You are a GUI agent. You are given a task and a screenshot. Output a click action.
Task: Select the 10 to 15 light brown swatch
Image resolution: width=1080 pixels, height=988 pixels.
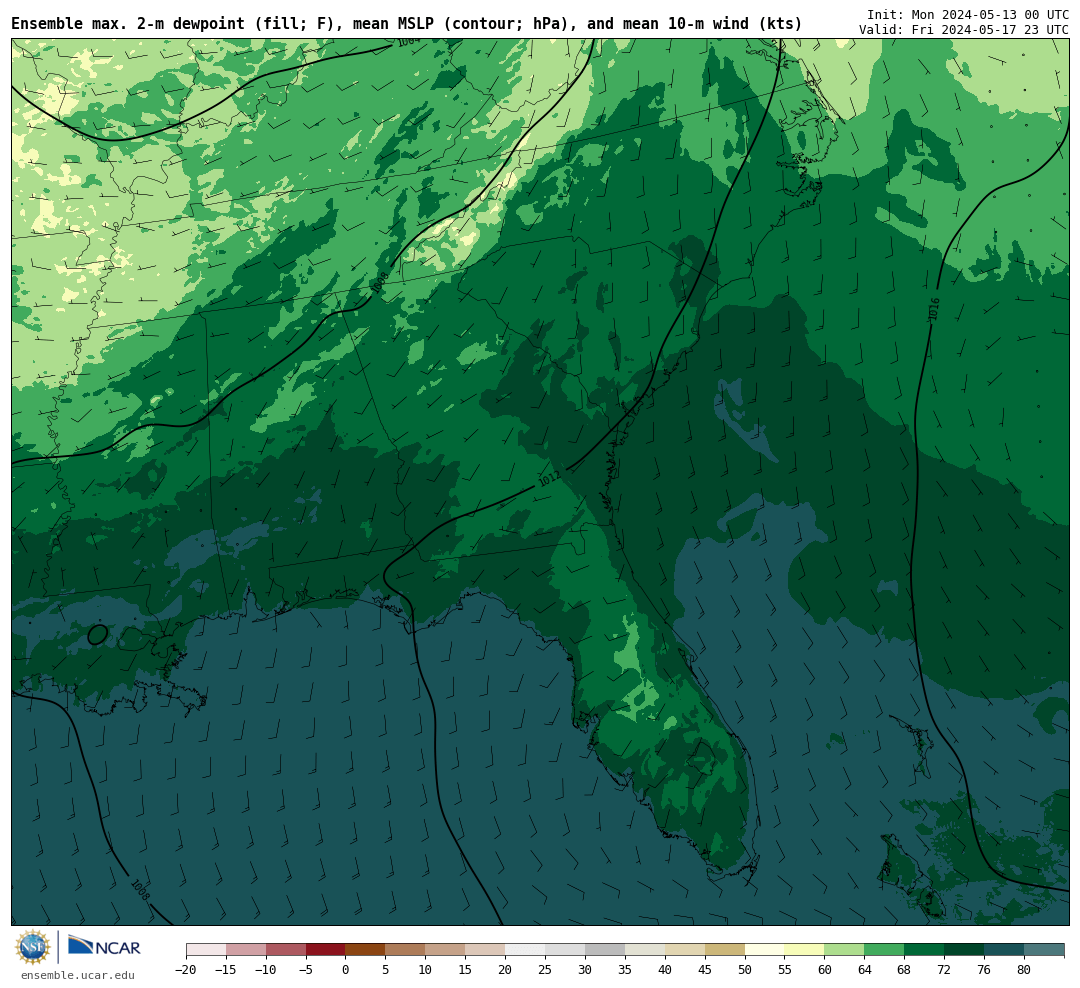pyautogui.click(x=446, y=950)
